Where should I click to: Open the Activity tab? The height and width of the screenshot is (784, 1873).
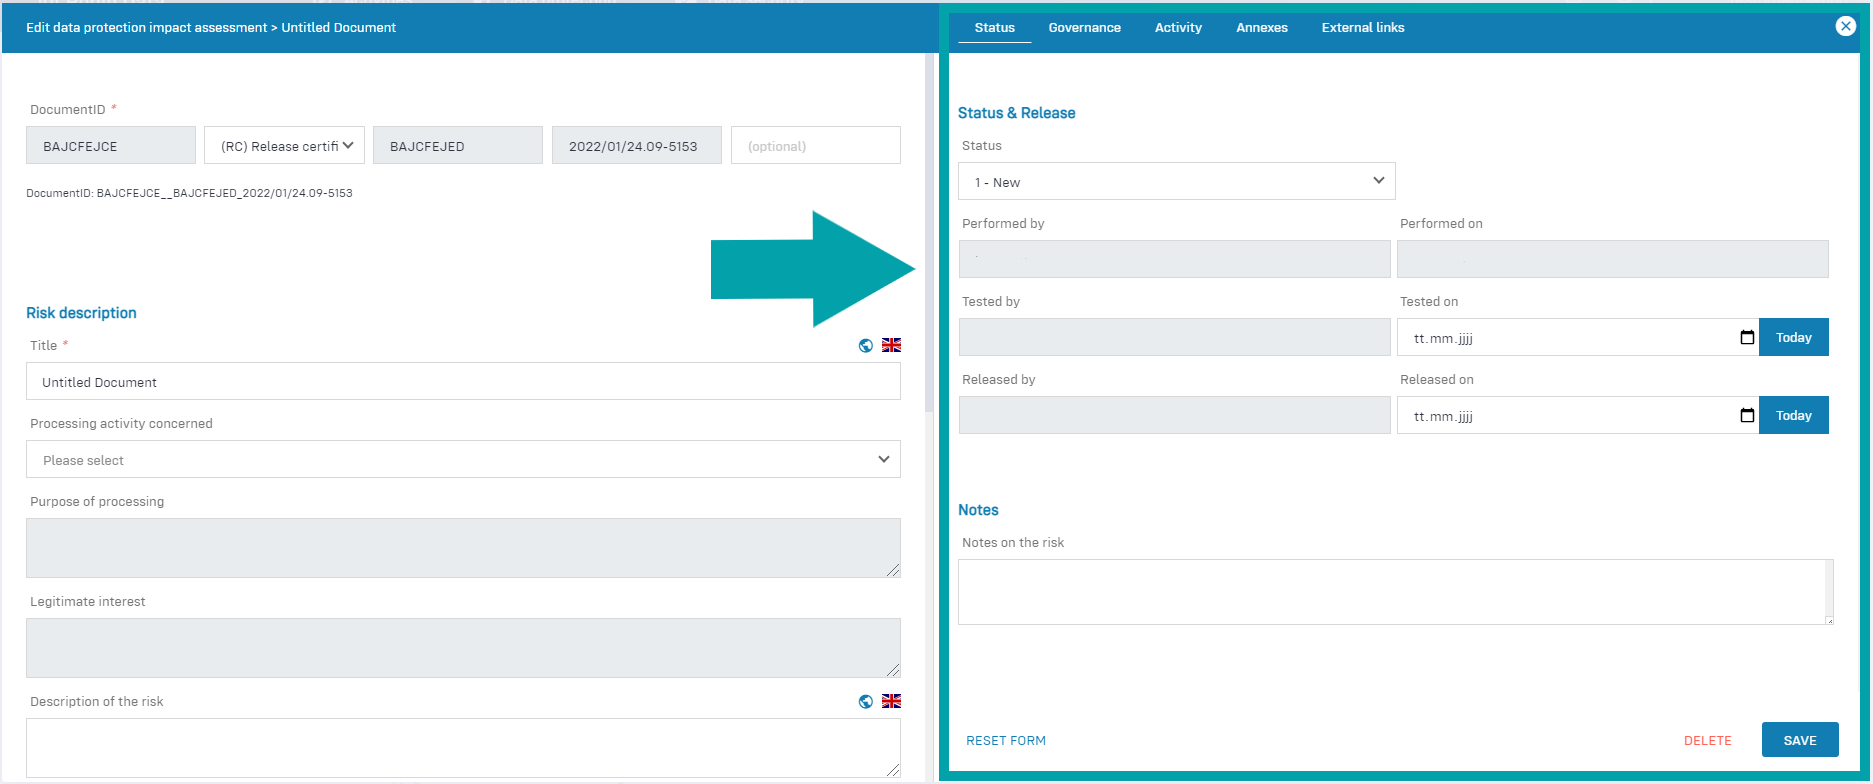click(x=1178, y=28)
